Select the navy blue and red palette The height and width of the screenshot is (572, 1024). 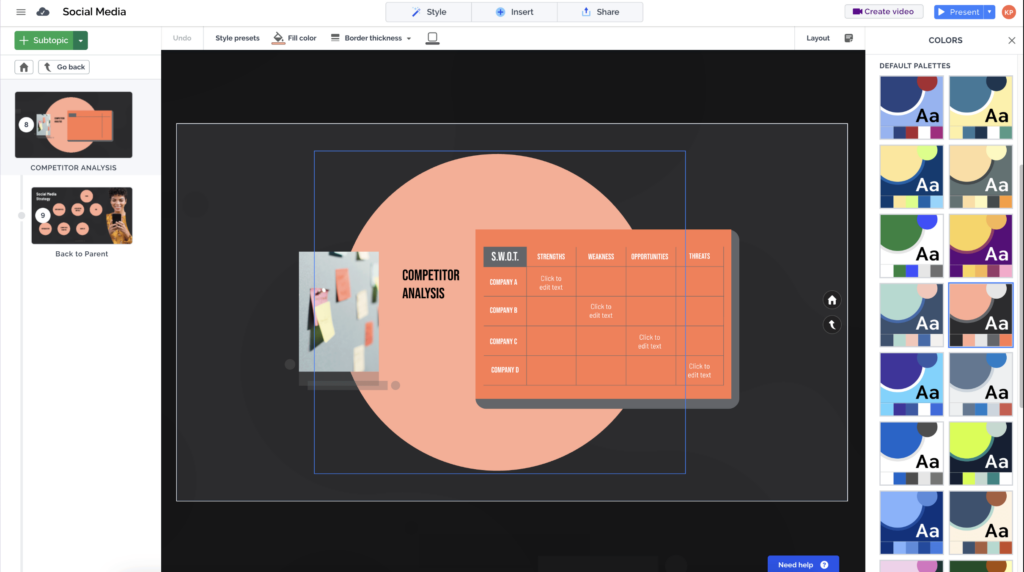tap(911, 107)
